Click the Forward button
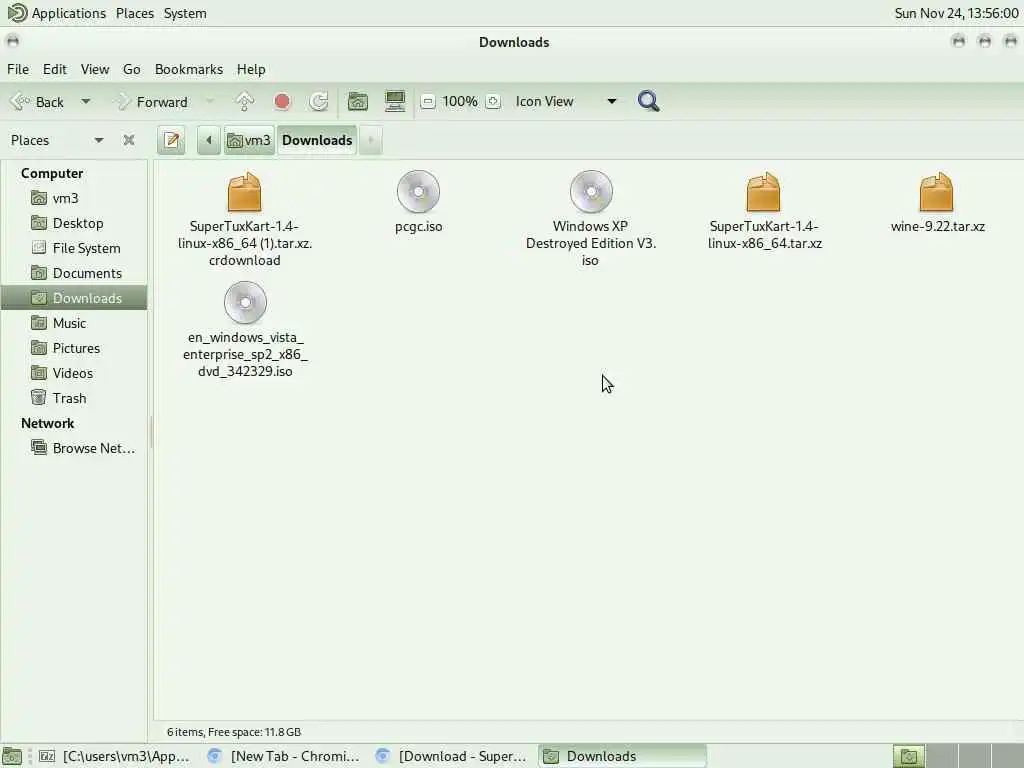The image size is (1024, 768). click(153, 102)
